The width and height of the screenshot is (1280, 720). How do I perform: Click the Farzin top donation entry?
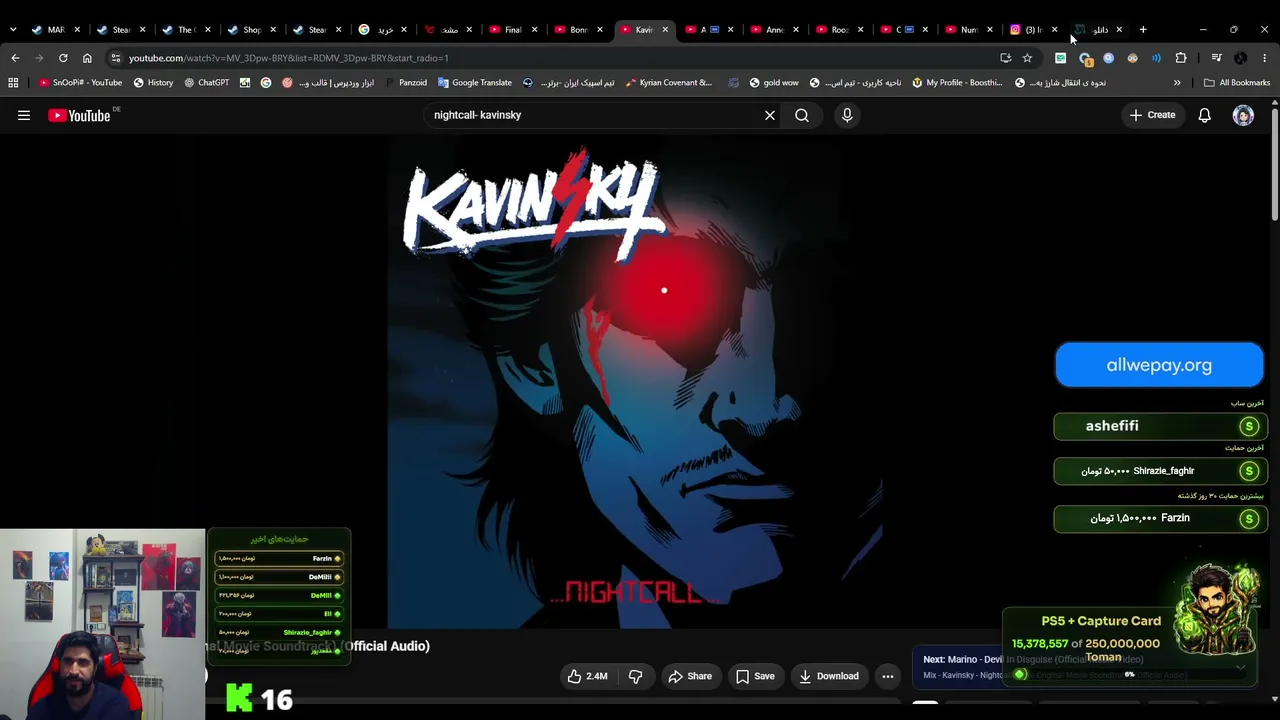(x=1160, y=518)
